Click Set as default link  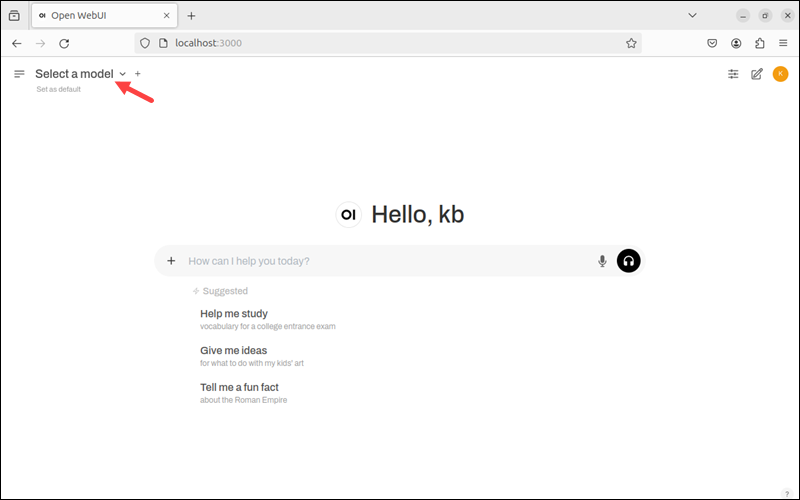tap(59, 89)
